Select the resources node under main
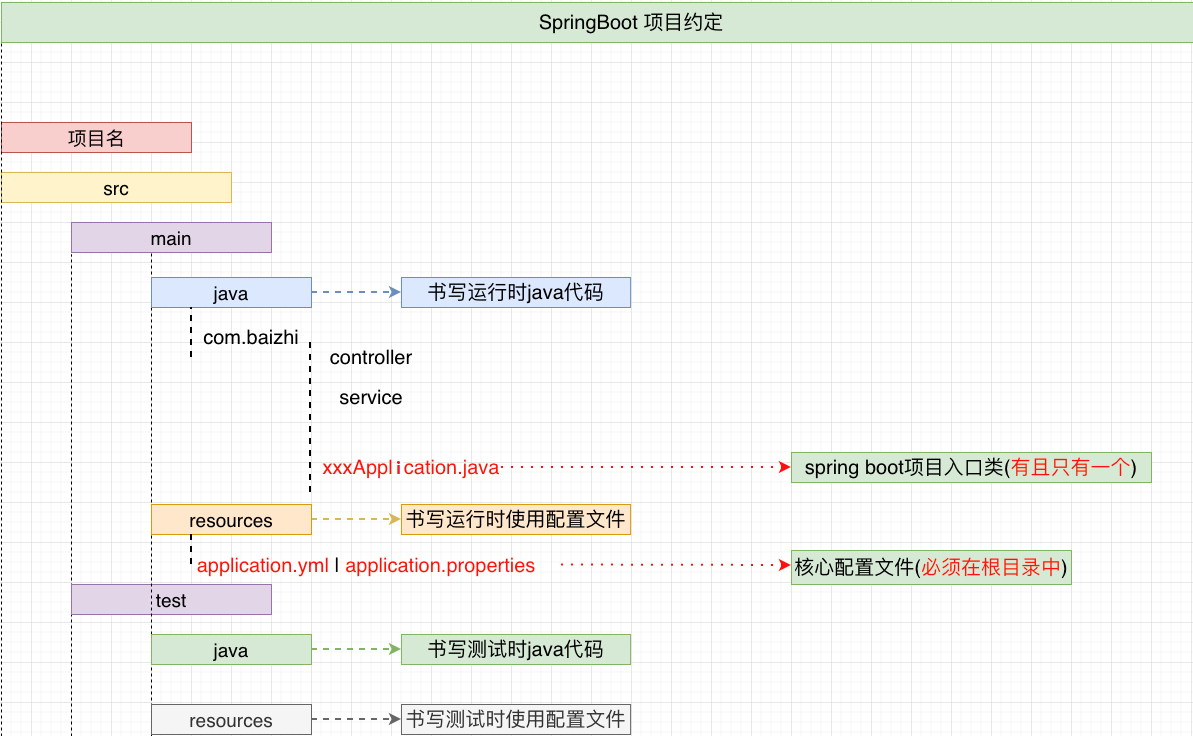 coord(231,520)
